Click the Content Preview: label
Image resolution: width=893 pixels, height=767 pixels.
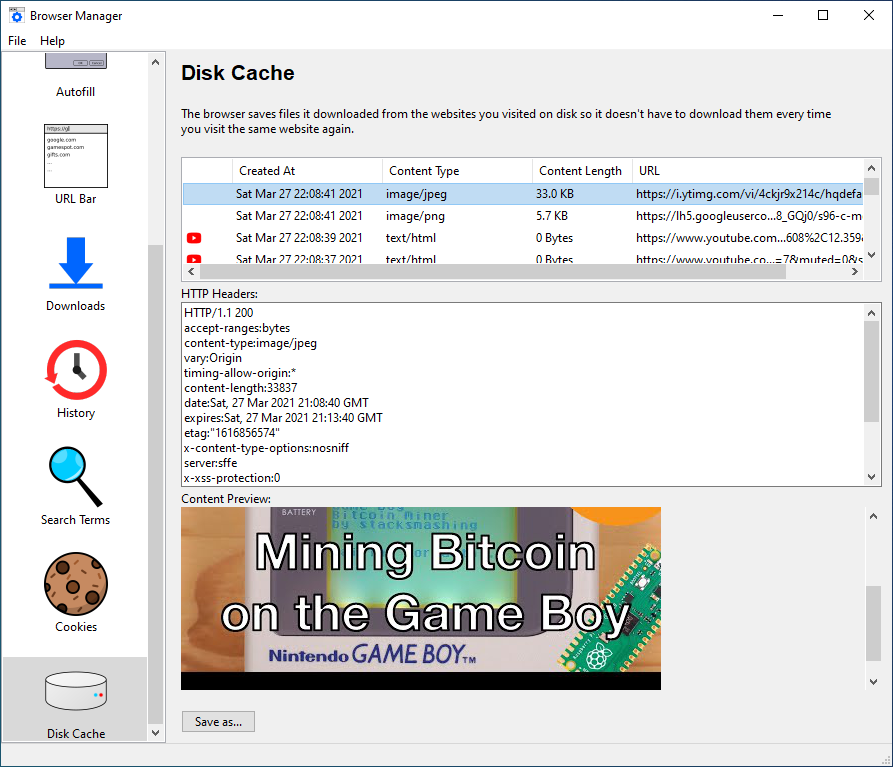[x=226, y=499]
